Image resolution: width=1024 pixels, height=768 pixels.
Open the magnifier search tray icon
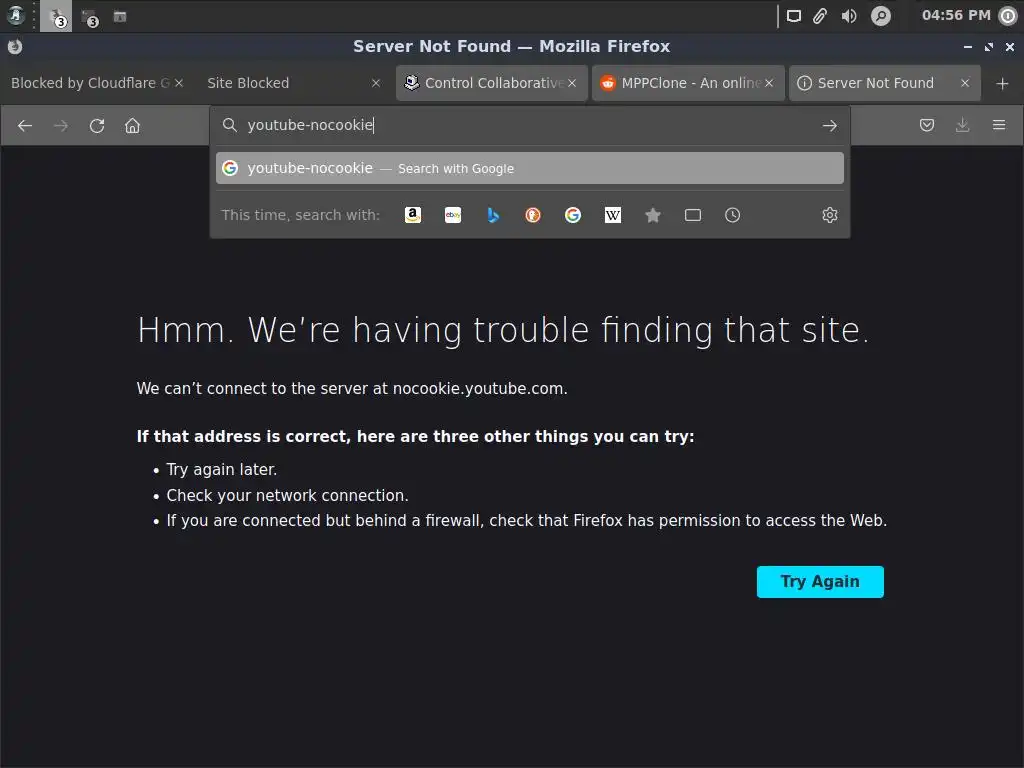click(881, 16)
